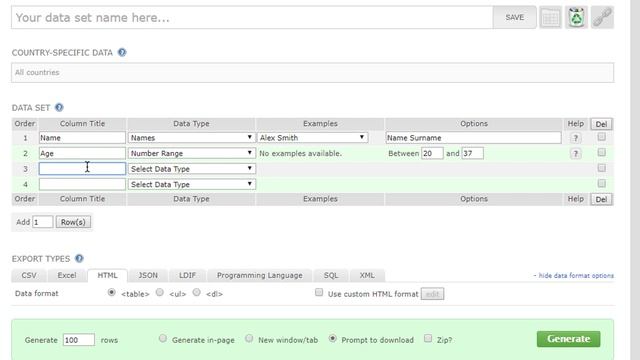640x360 pixels.
Task: Select <ul> data format
Action: click(x=160, y=292)
